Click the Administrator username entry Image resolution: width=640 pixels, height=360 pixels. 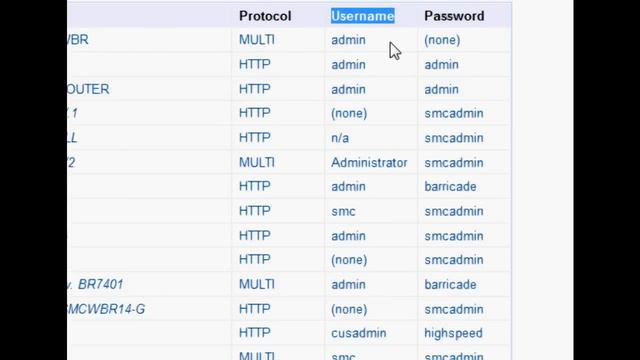[x=369, y=162]
